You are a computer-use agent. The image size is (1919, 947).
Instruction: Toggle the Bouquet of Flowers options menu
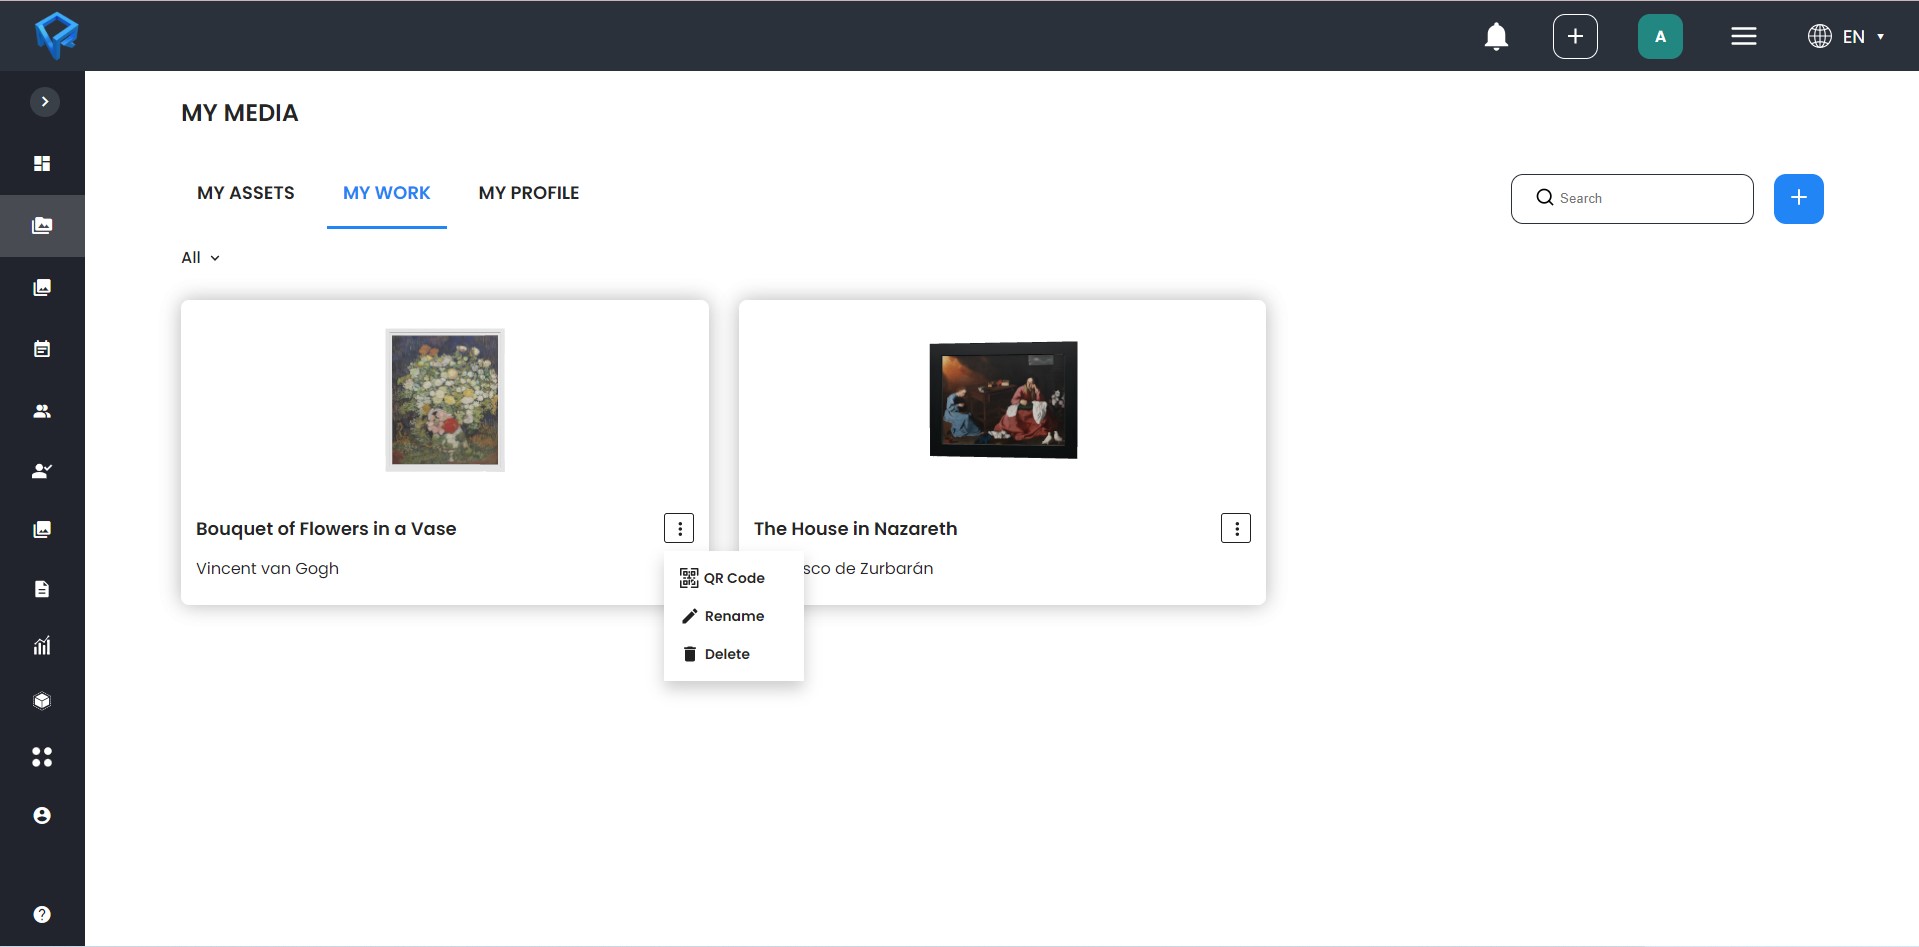tap(679, 528)
